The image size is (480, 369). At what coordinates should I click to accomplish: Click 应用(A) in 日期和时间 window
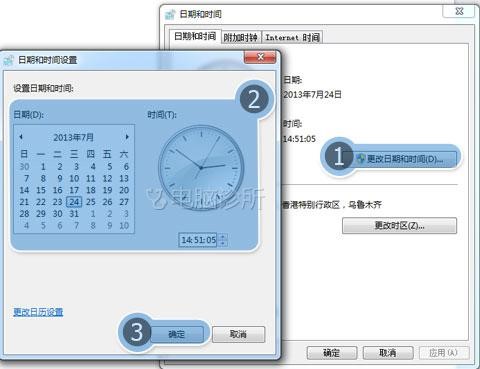click(444, 353)
